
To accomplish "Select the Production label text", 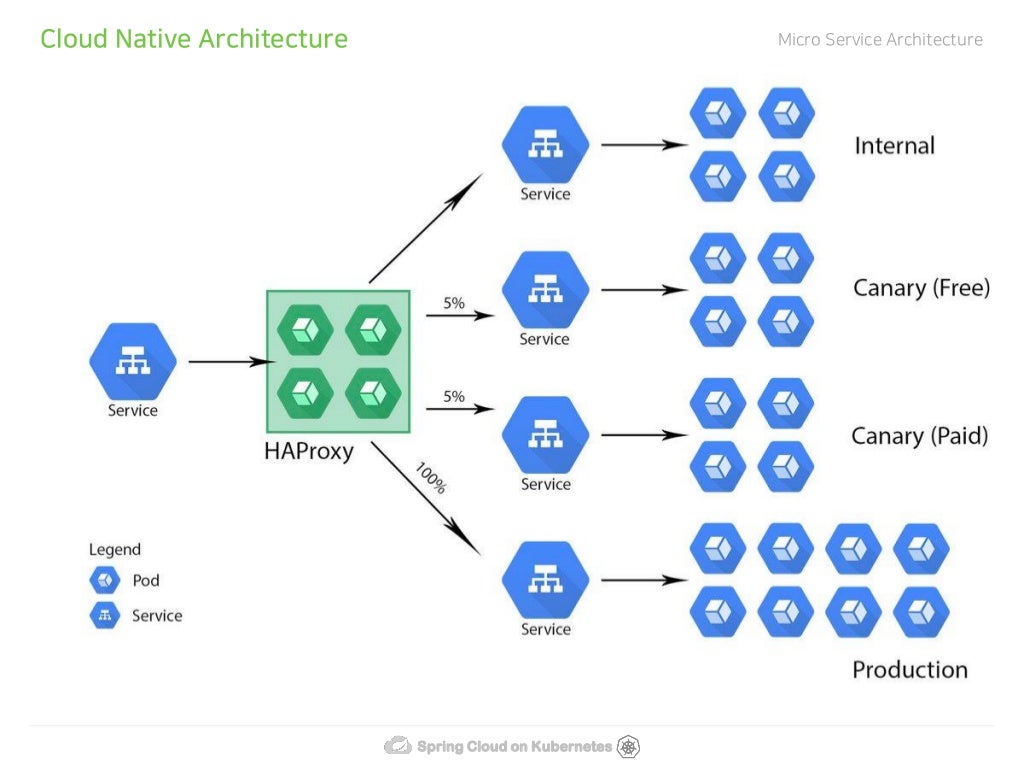I will pos(910,669).
